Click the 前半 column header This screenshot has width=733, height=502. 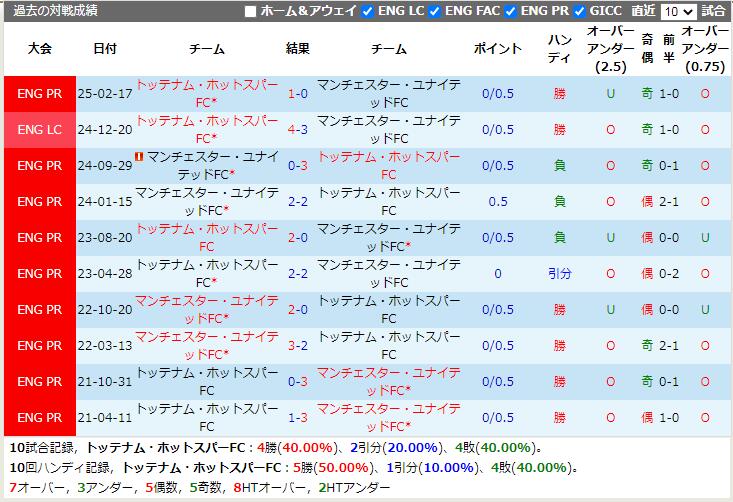(669, 49)
